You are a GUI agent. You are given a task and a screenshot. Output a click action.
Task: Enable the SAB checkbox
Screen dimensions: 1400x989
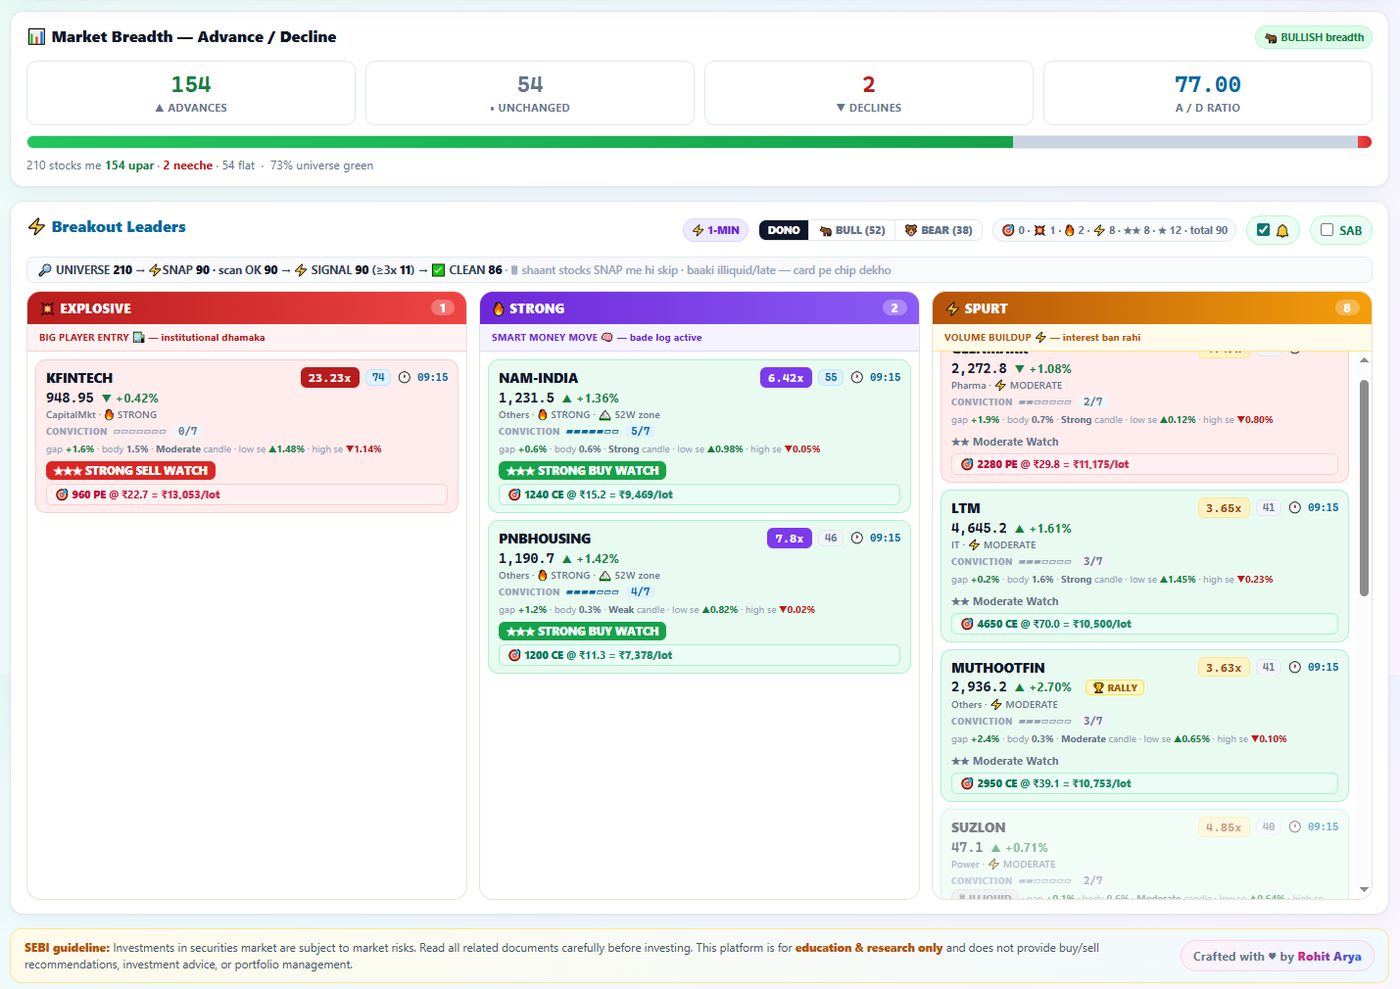click(x=1327, y=230)
